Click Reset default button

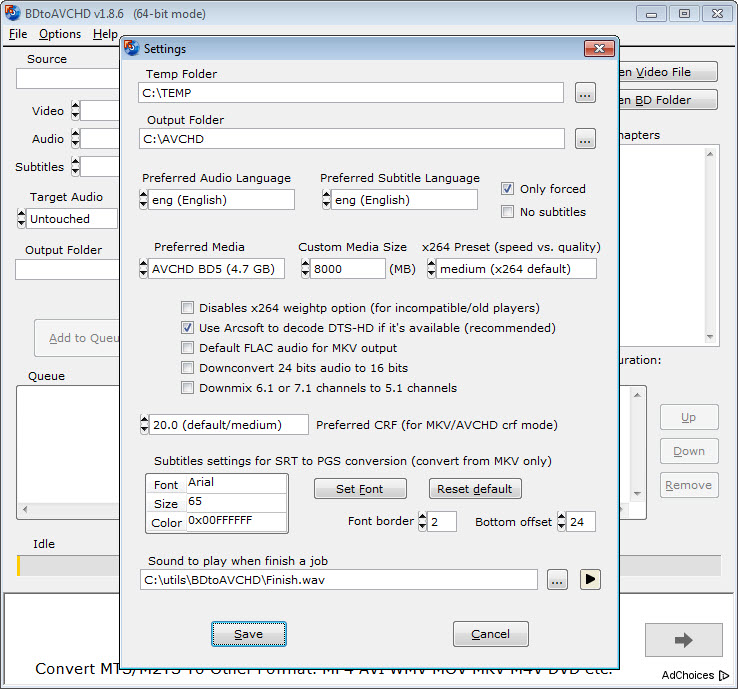475,489
